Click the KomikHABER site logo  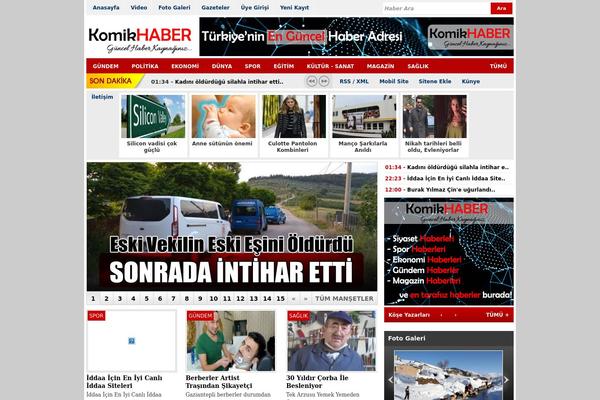[x=140, y=39]
